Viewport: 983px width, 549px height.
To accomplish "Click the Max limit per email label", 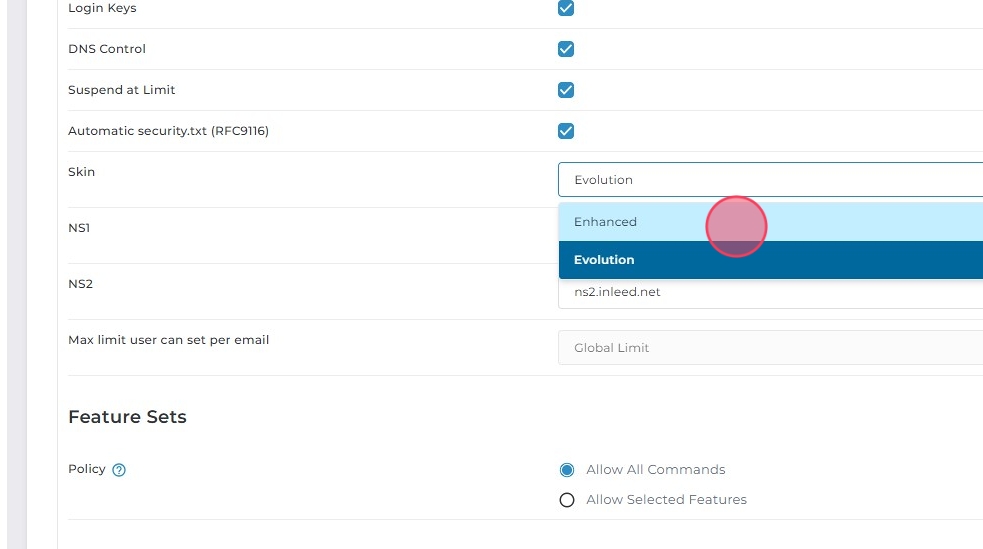I will pos(168,340).
